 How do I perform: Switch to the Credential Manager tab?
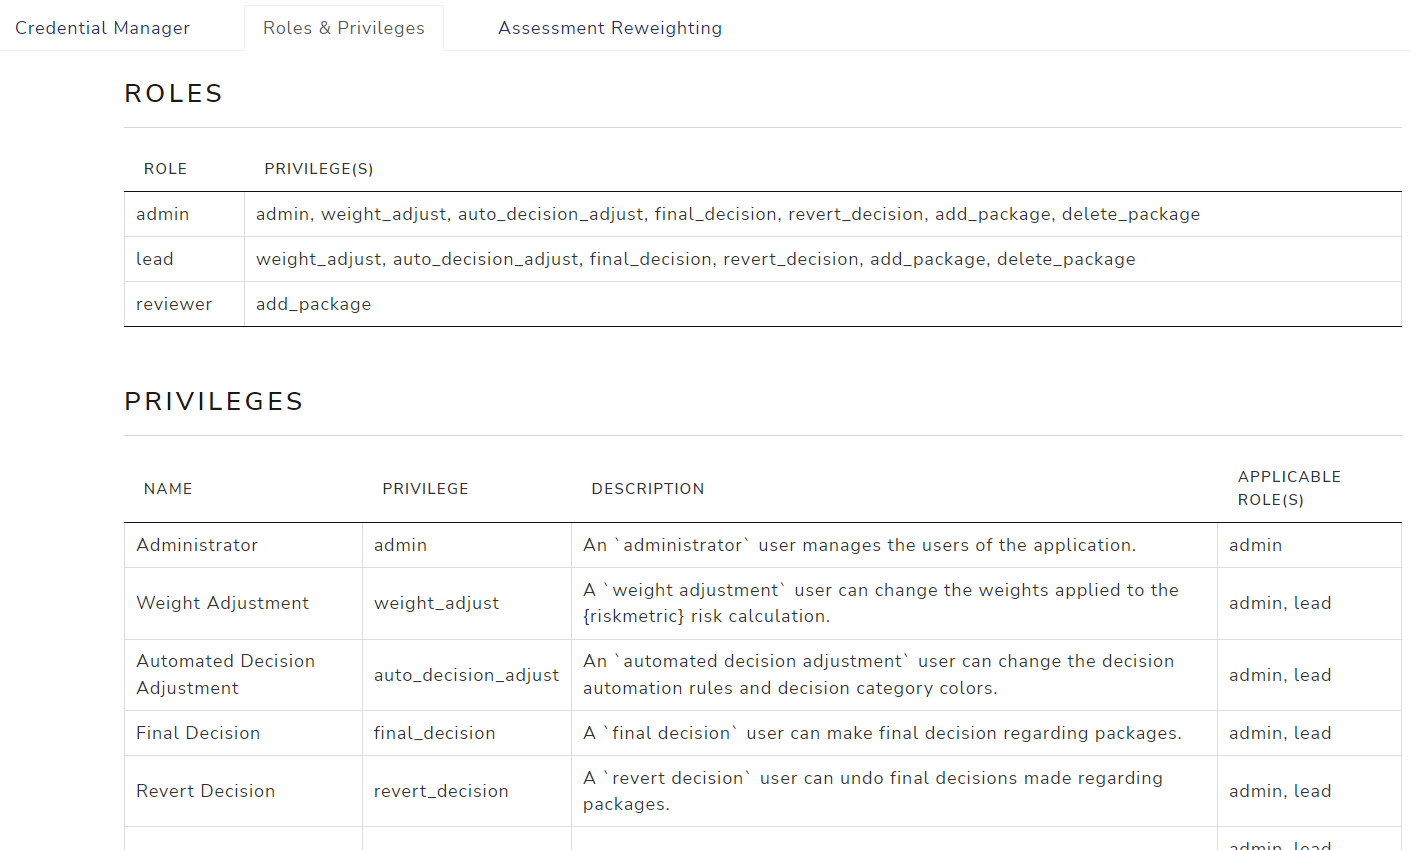102,27
